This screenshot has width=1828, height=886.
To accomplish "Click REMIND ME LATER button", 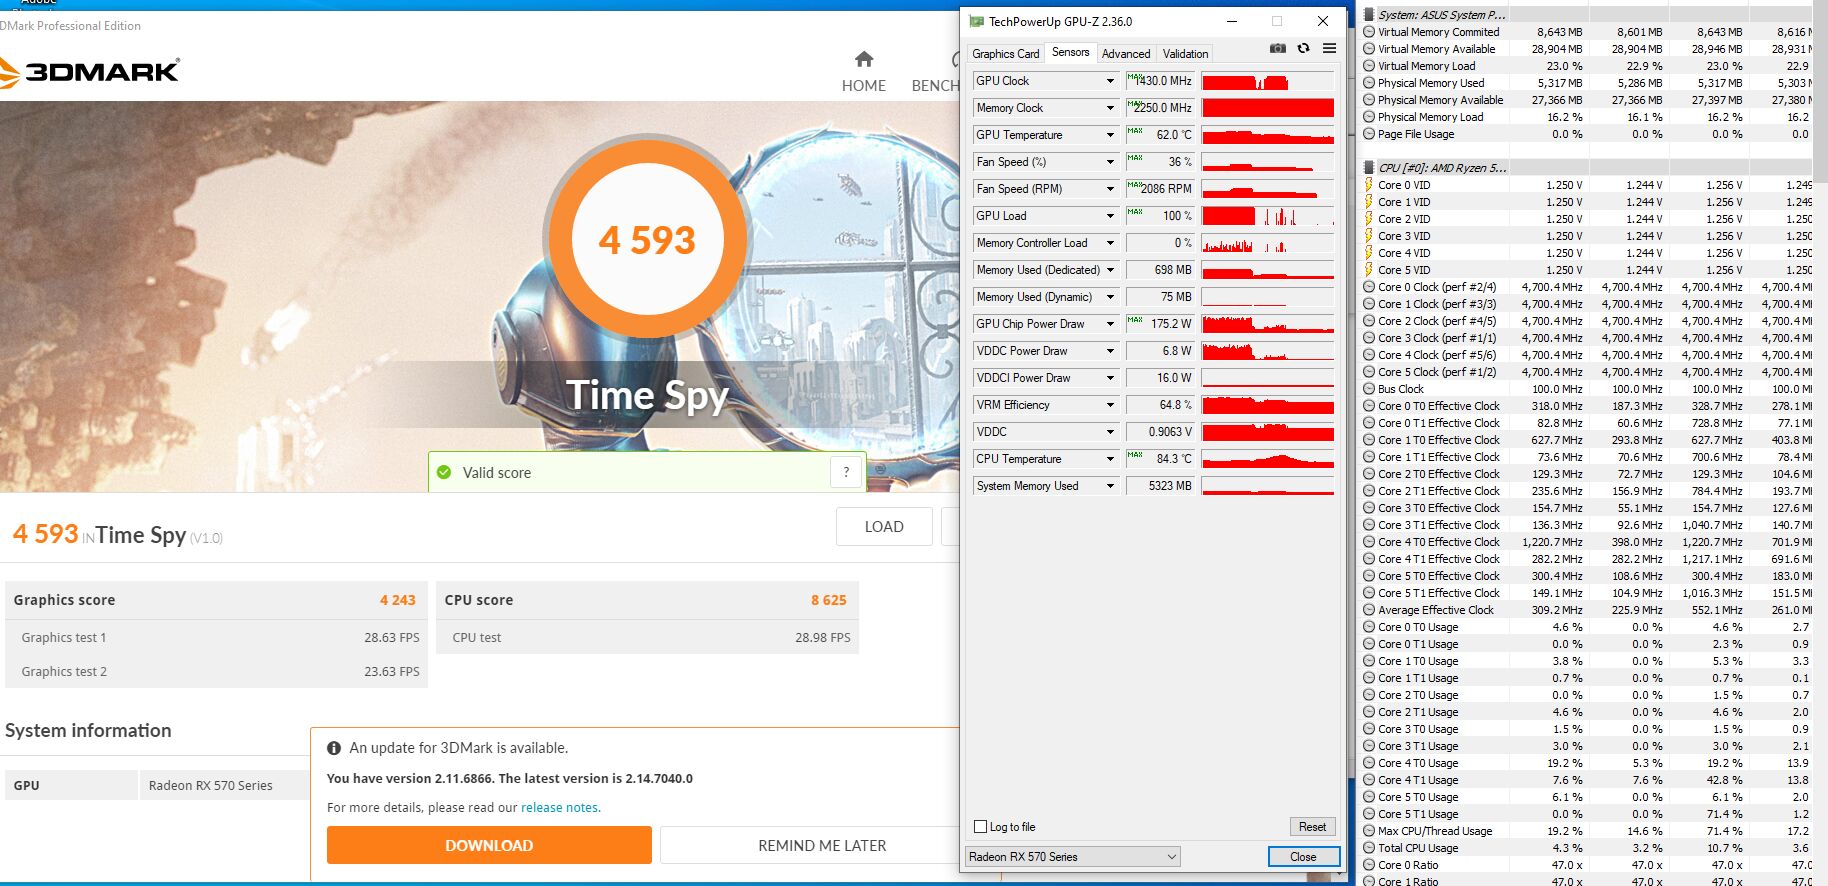I will click(x=822, y=845).
